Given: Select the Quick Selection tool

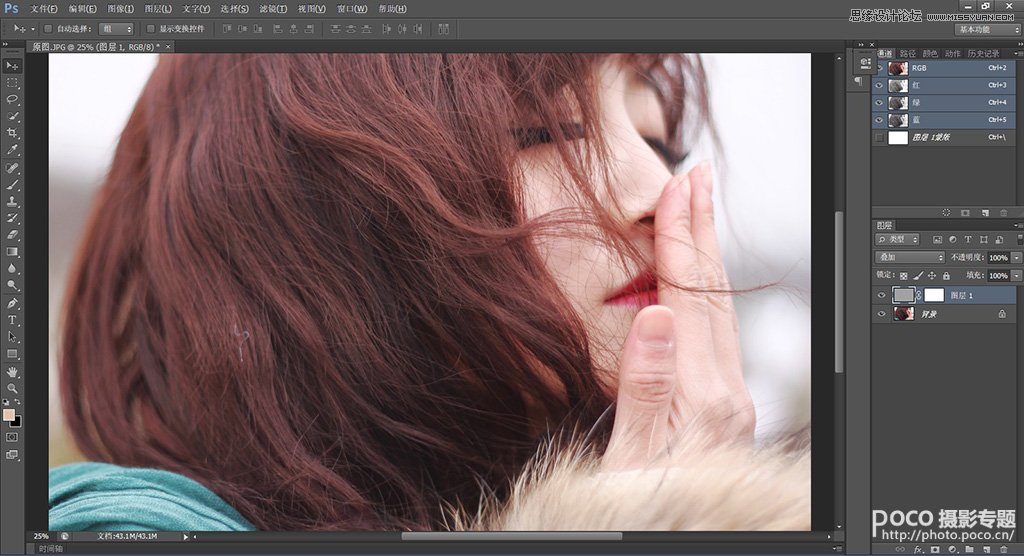Looking at the screenshot, I should [x=12, y=116].
